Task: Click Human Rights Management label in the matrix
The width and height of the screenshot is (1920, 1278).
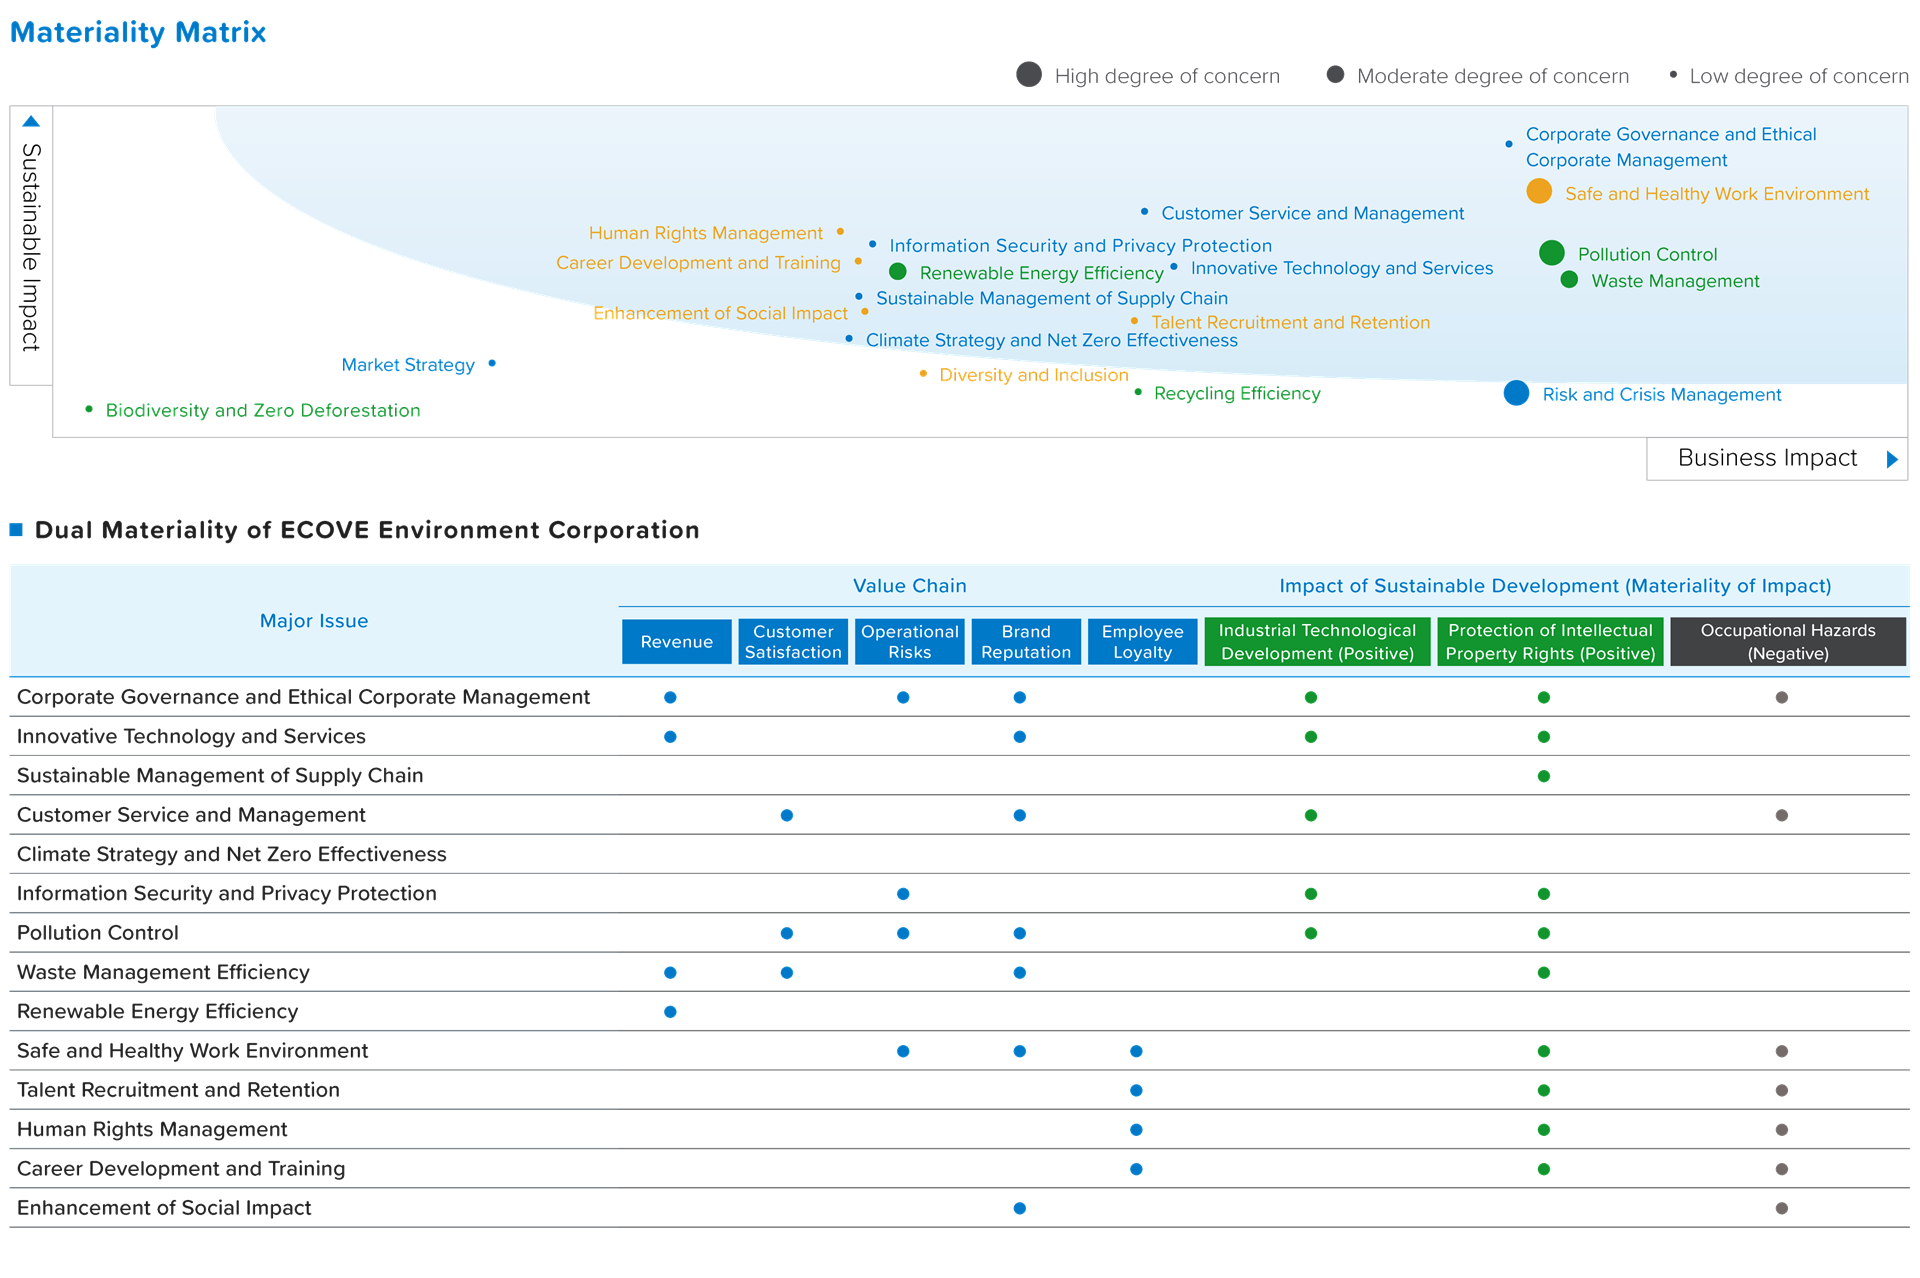Action: tap(705, 233)
